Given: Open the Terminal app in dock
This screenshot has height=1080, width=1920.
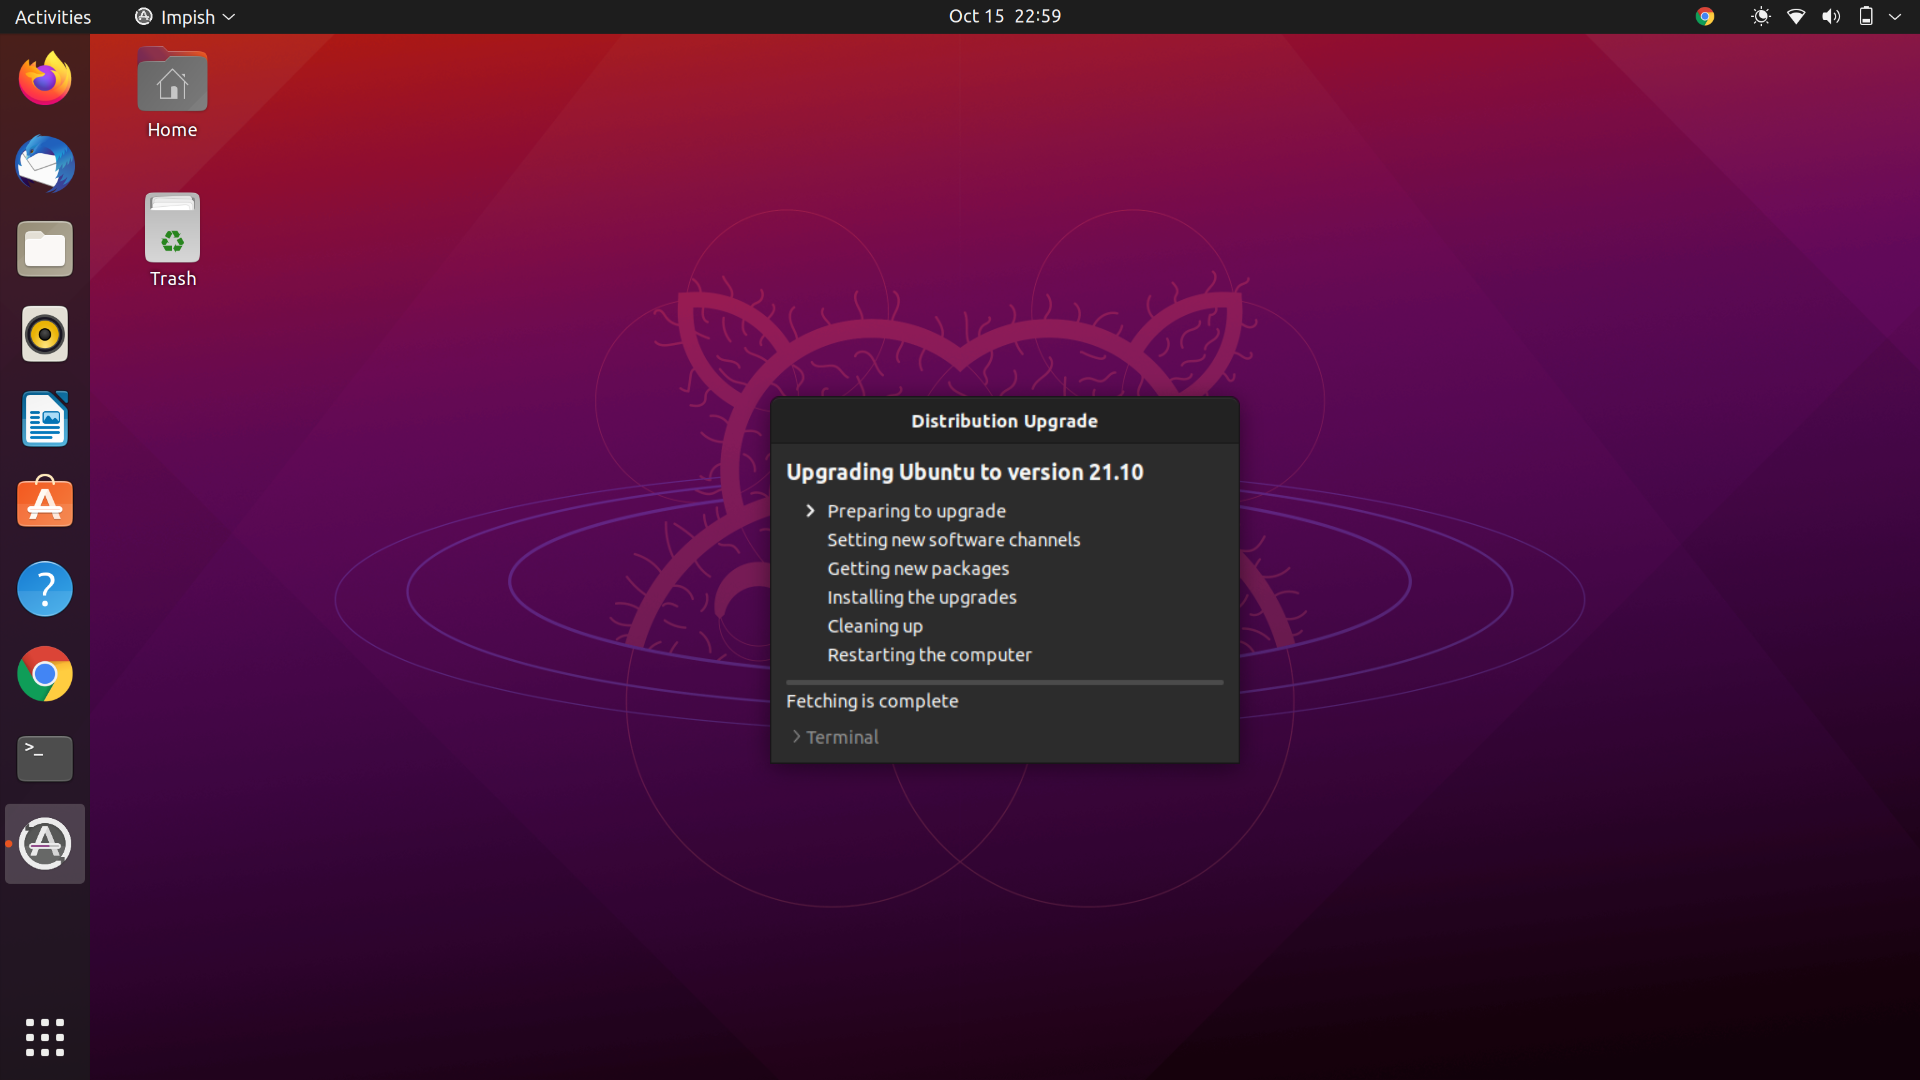Looking at the screenshot, I should tap(45, 759).
